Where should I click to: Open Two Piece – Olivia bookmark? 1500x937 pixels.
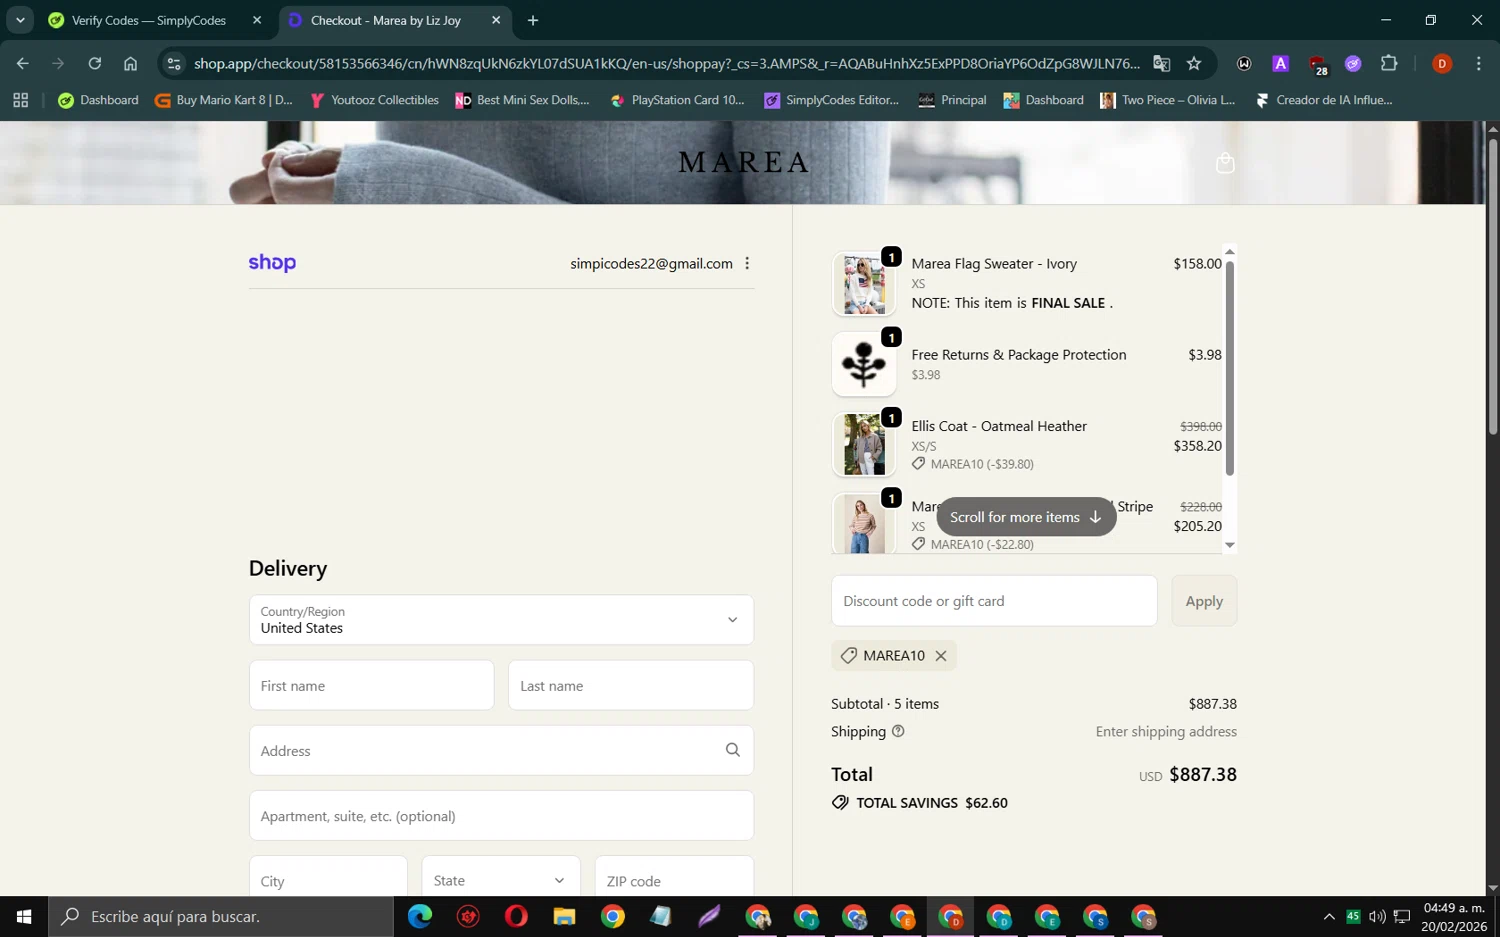pyautogui.click(x=1169, y=100)
